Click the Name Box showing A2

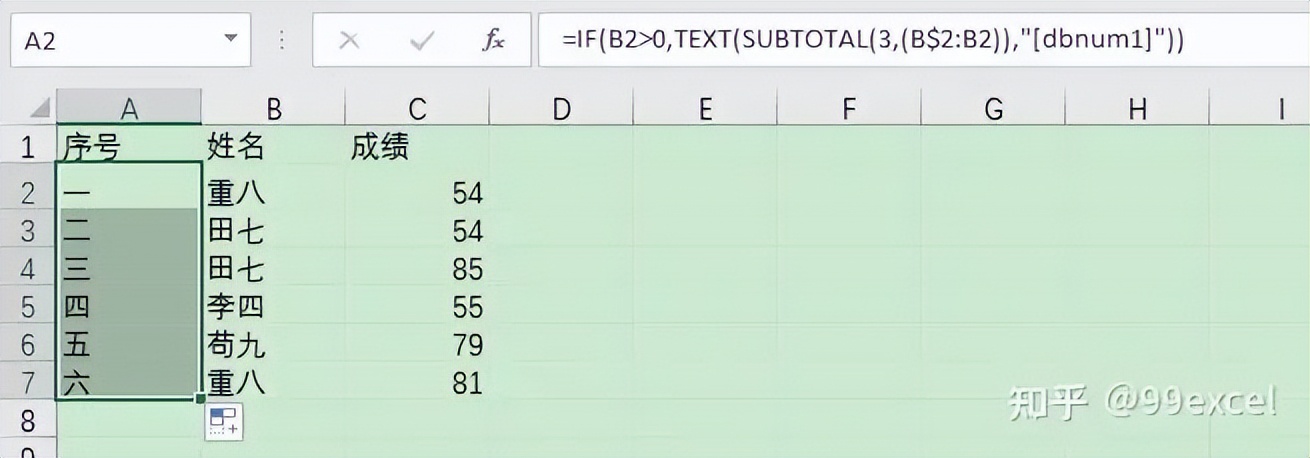click(x=110, y=41)
